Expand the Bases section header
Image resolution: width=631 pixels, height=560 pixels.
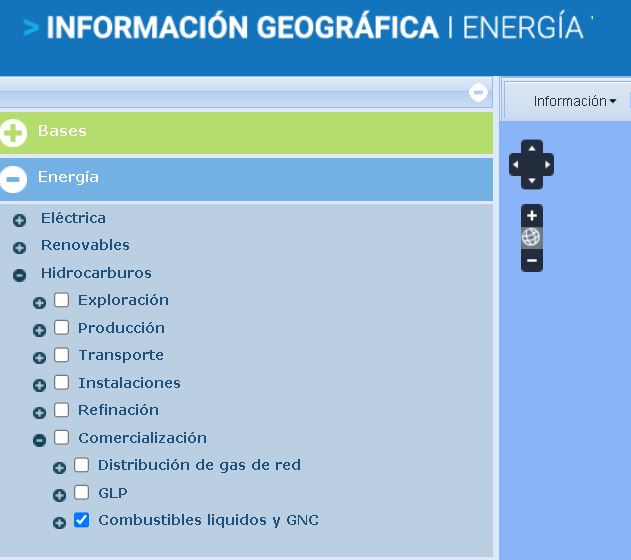(x=14, y=132)
